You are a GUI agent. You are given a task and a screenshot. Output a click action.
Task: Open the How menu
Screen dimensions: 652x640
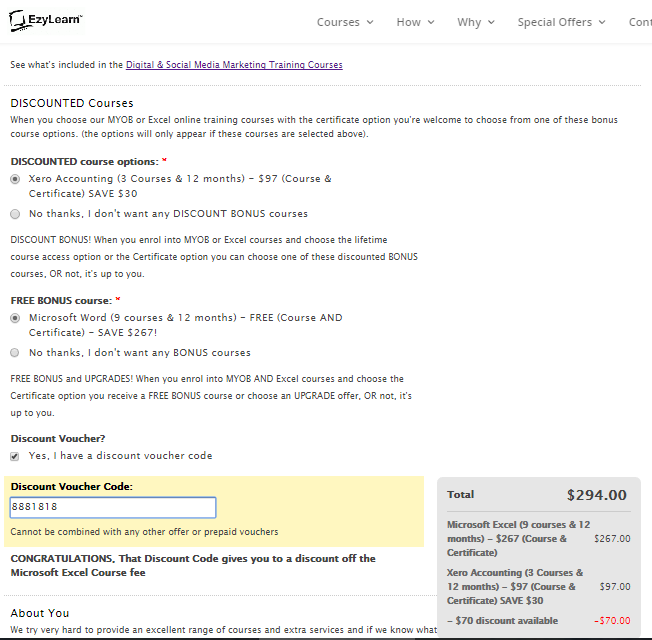pos(415,22)
